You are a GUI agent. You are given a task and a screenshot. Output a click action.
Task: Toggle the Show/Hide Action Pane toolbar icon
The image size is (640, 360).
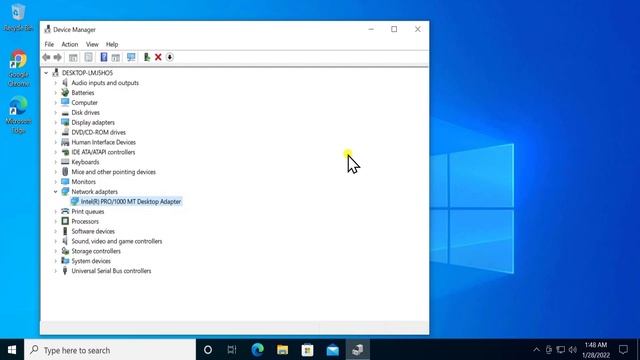(x=116, y=58)
